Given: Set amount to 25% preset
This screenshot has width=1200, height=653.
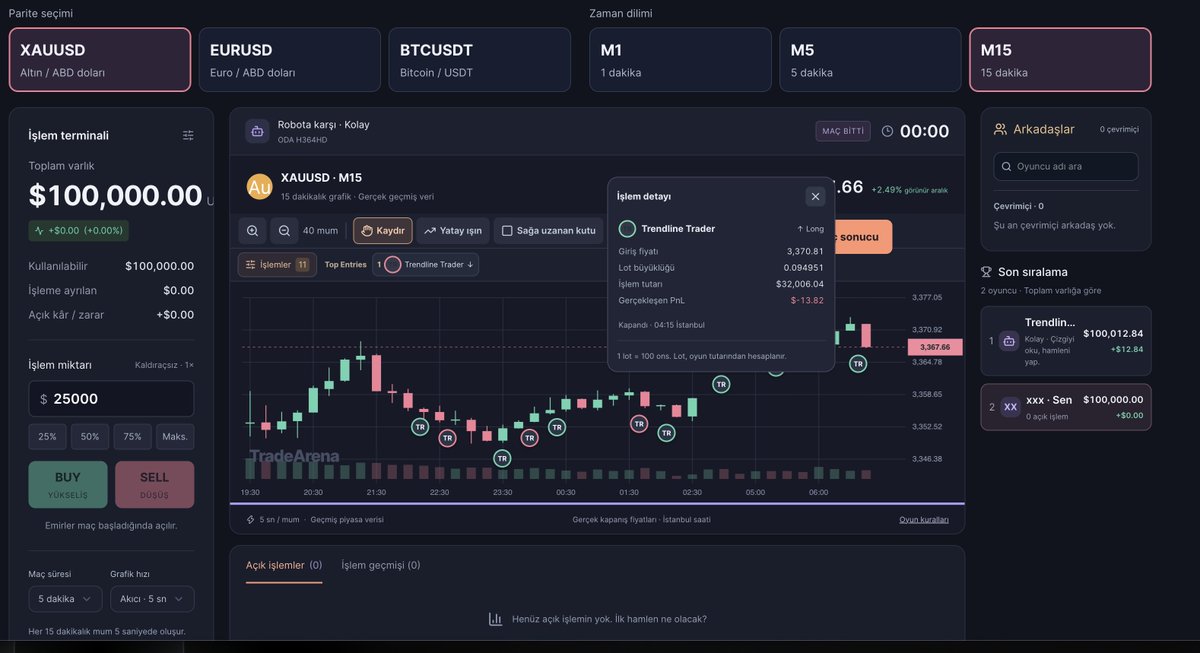Looking at the screenshot, I should [x=47, y=437].
